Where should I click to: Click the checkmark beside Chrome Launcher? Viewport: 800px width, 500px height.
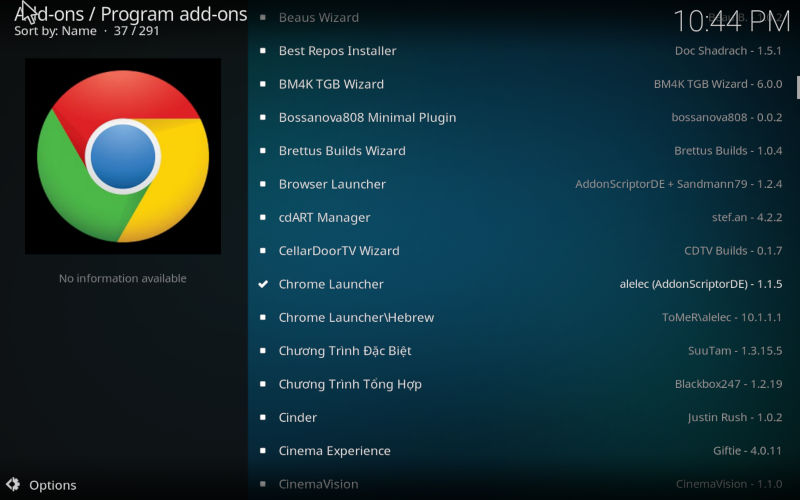point(263,284)
